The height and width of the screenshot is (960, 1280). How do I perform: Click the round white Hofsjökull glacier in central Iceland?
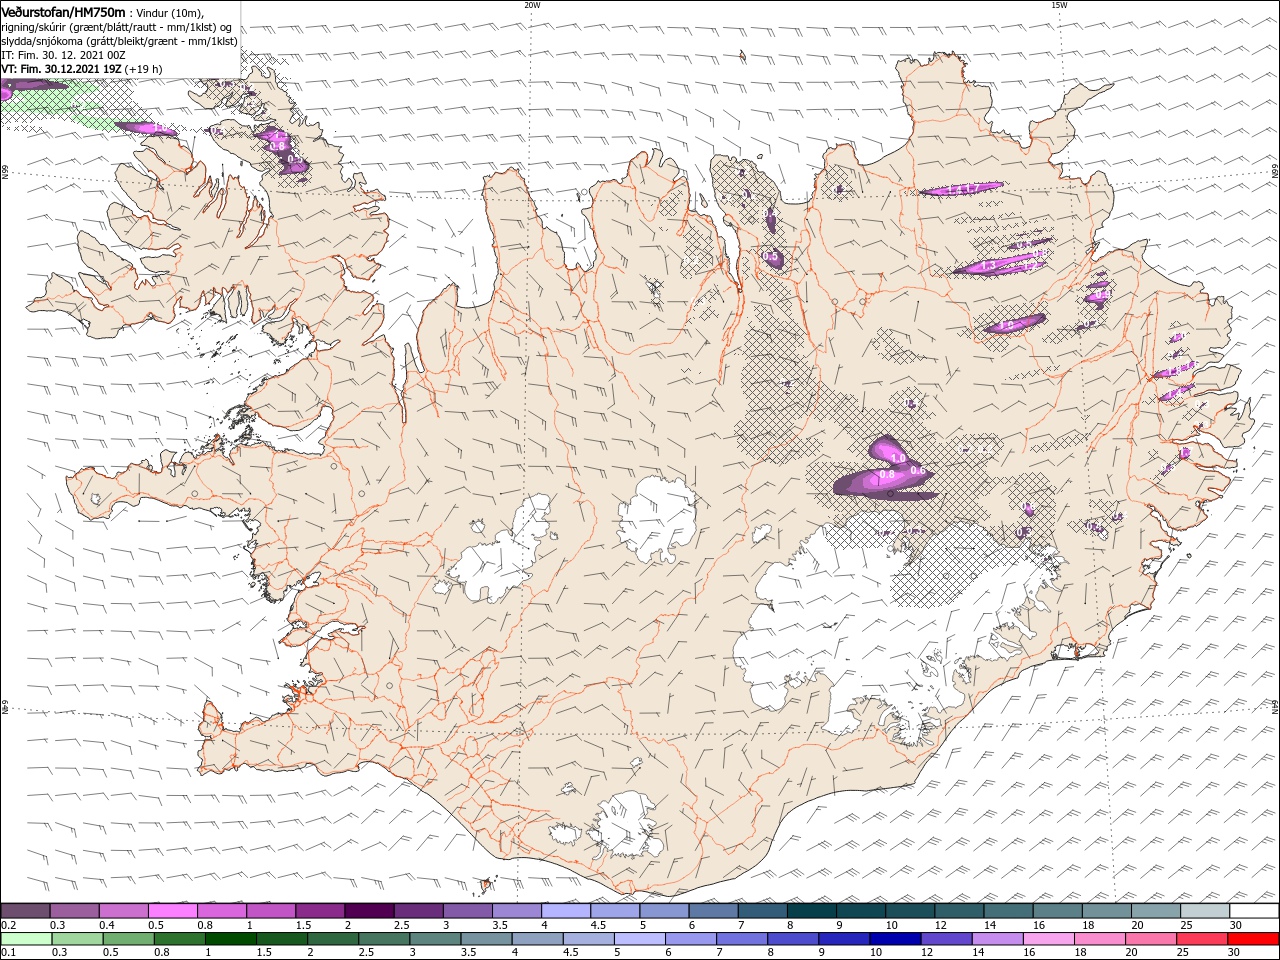click(x=658, y=519)
